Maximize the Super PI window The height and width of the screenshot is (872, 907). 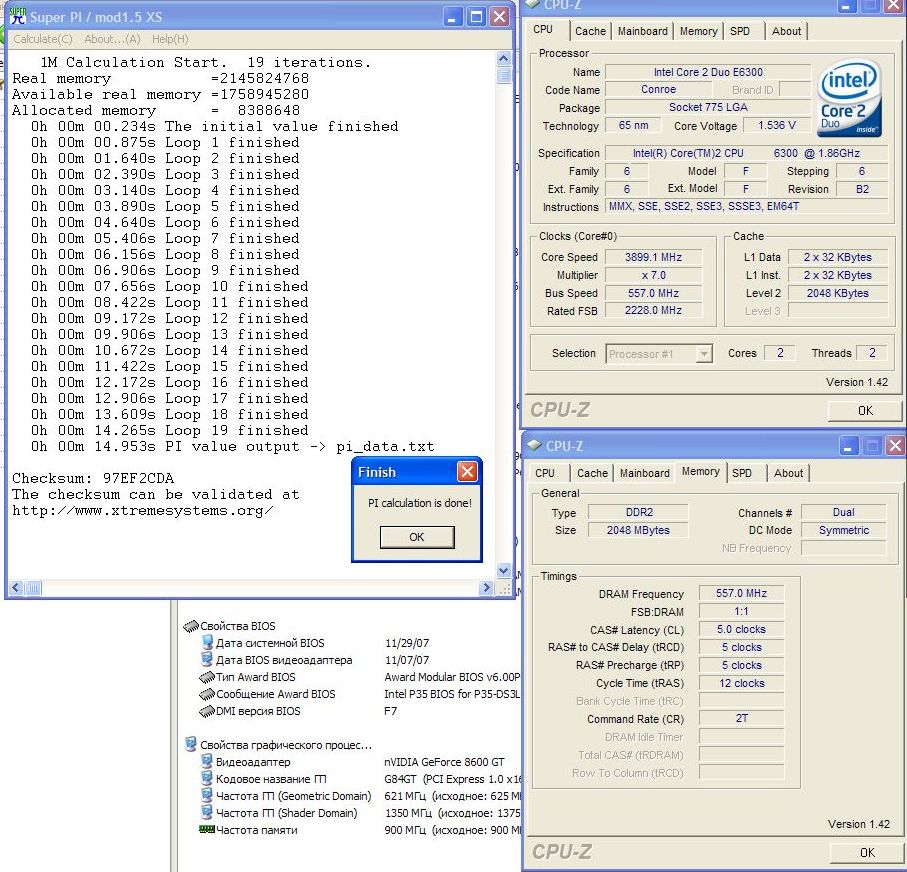pyautogui.click(x=476, y=17)
